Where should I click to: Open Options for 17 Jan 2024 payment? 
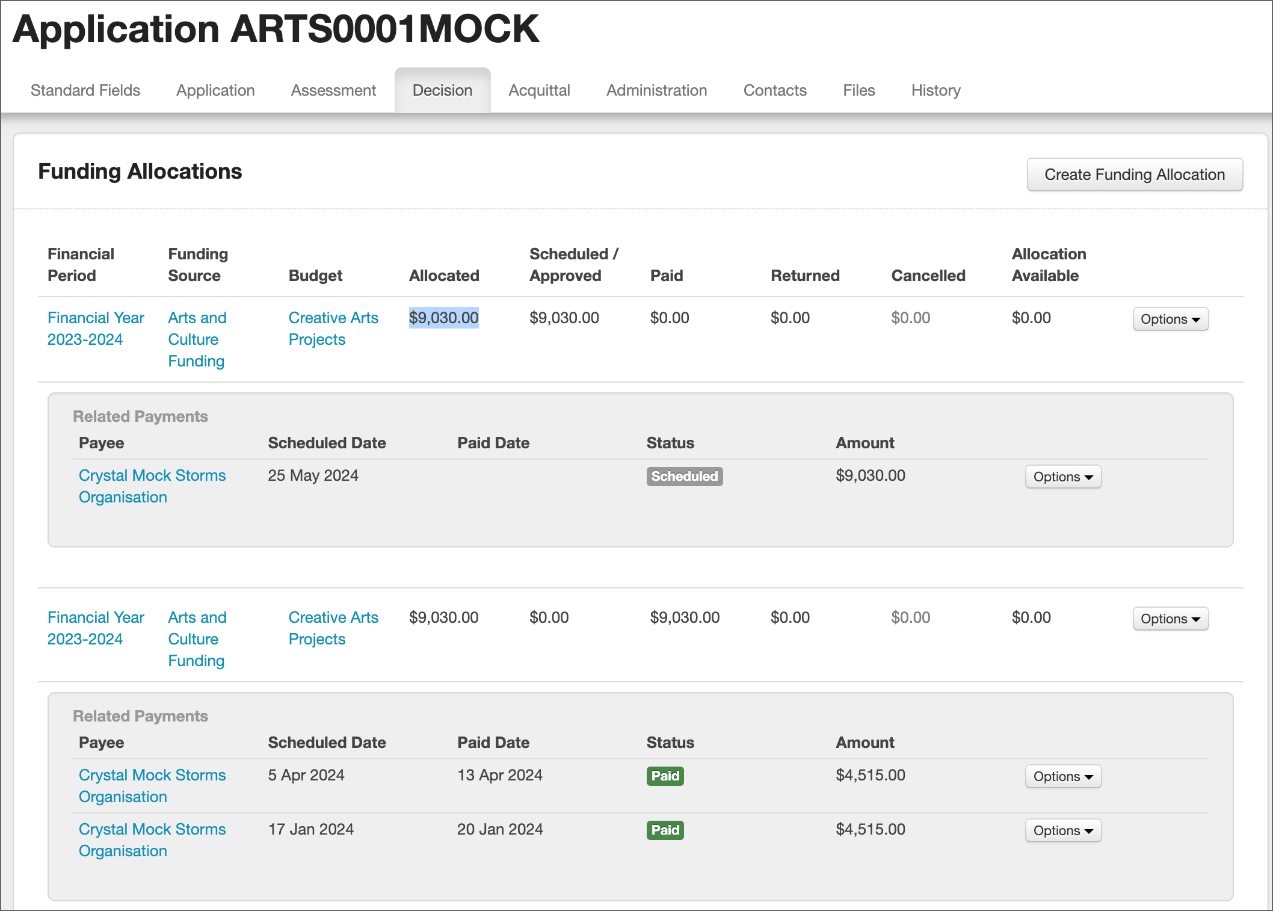tap(1063, 831)
